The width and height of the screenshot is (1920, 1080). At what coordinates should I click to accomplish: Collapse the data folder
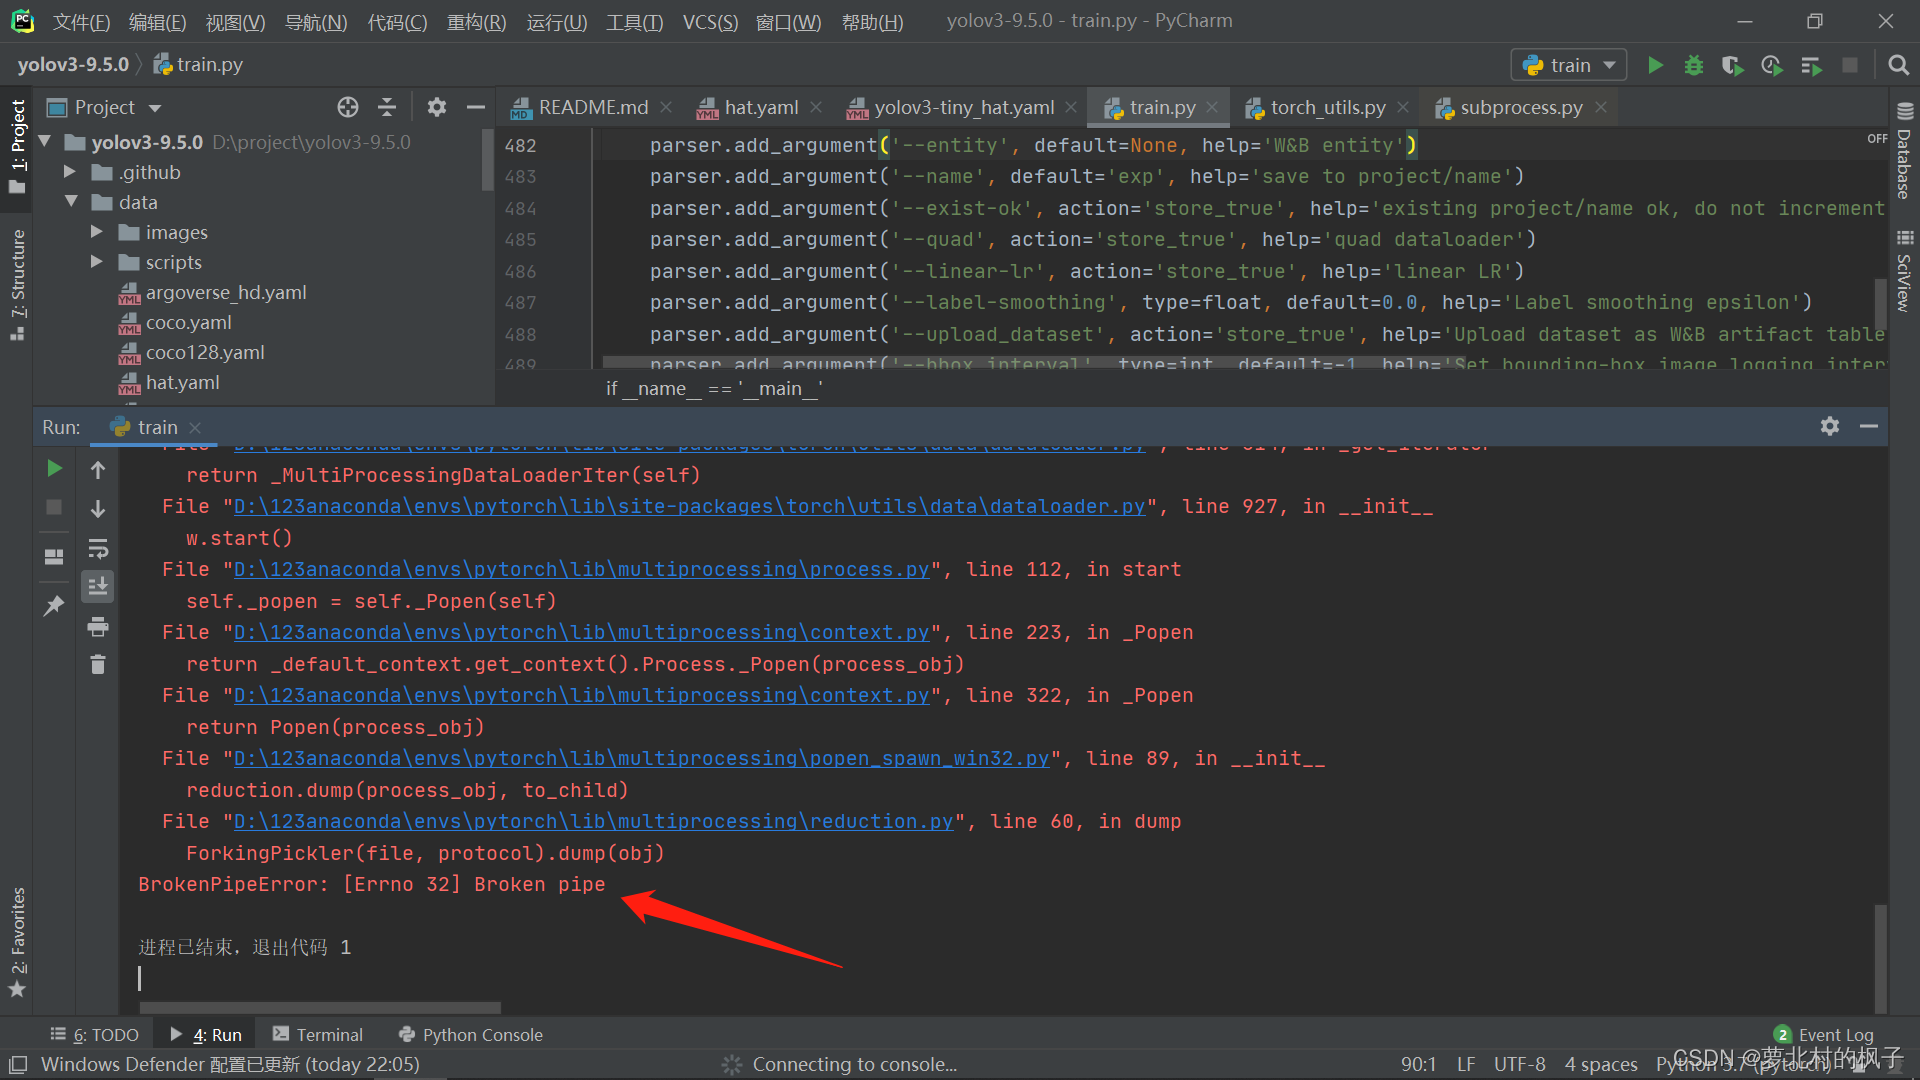coord(71,202)
